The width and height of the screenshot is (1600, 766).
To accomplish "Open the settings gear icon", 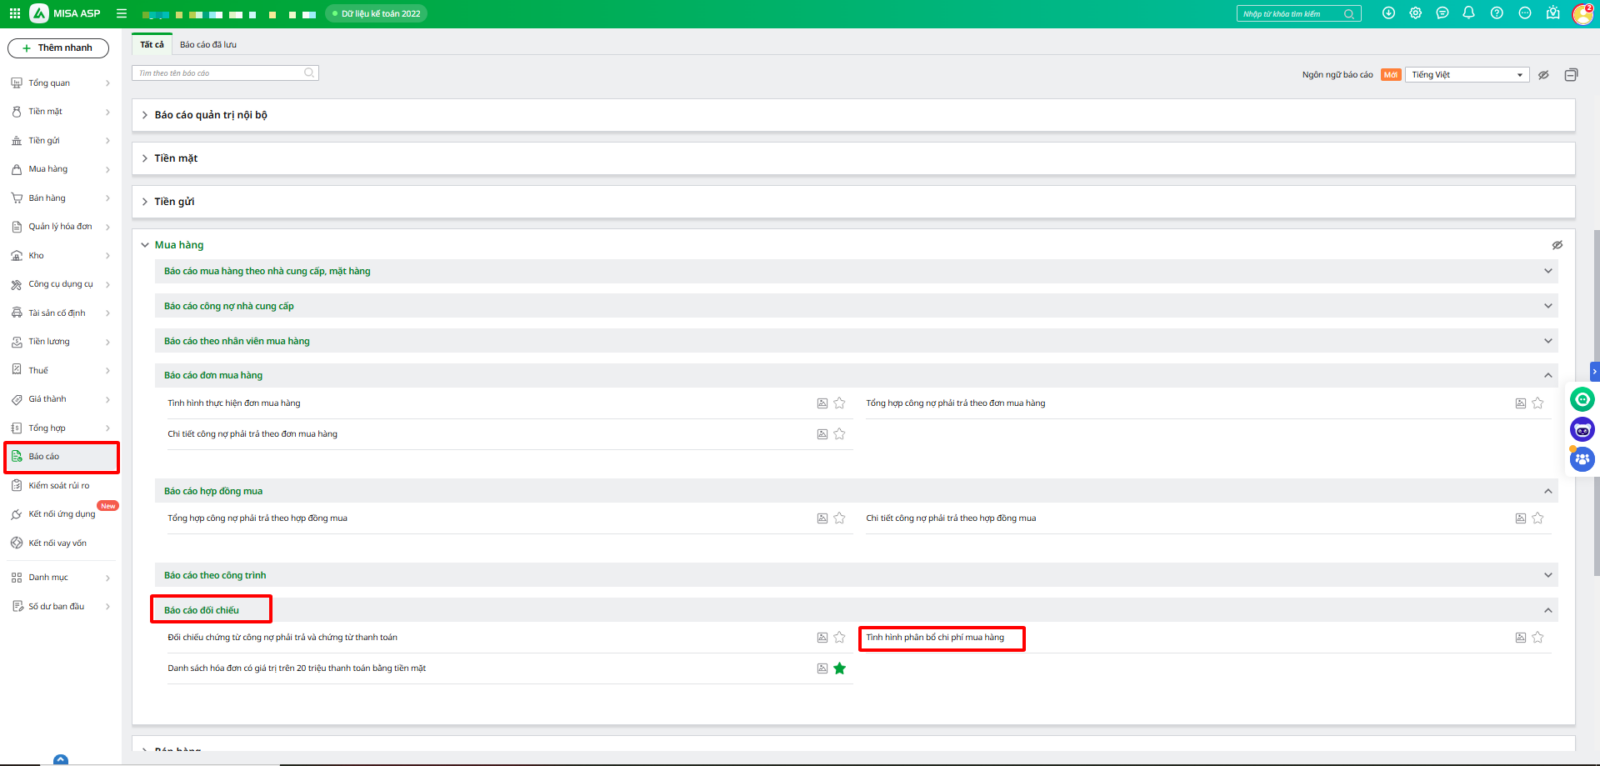I will tap(1415, 13).
